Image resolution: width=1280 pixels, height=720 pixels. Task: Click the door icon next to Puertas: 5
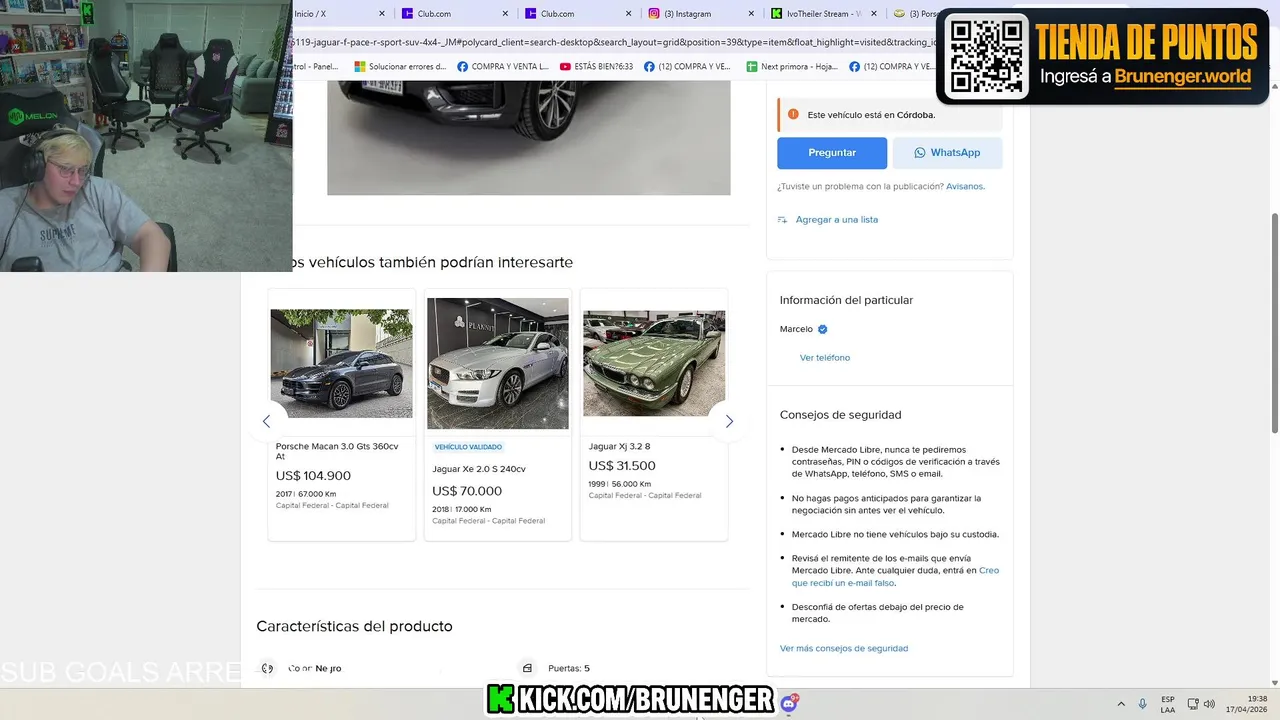(527, 668)
